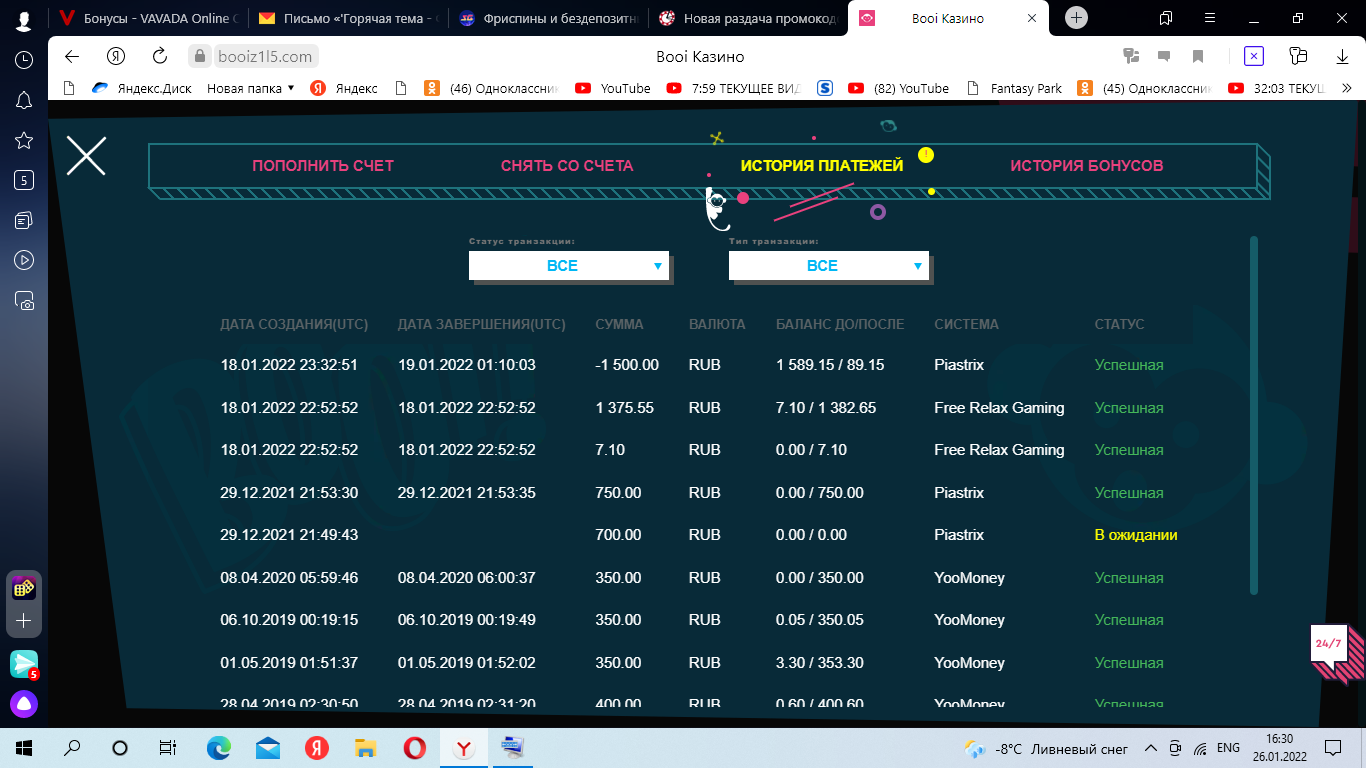Viewport: 1366px width, 768px height.
Task: Click the ДАТА СОЗДАНИЯ(UTC) column header
Action: point(294,324)
